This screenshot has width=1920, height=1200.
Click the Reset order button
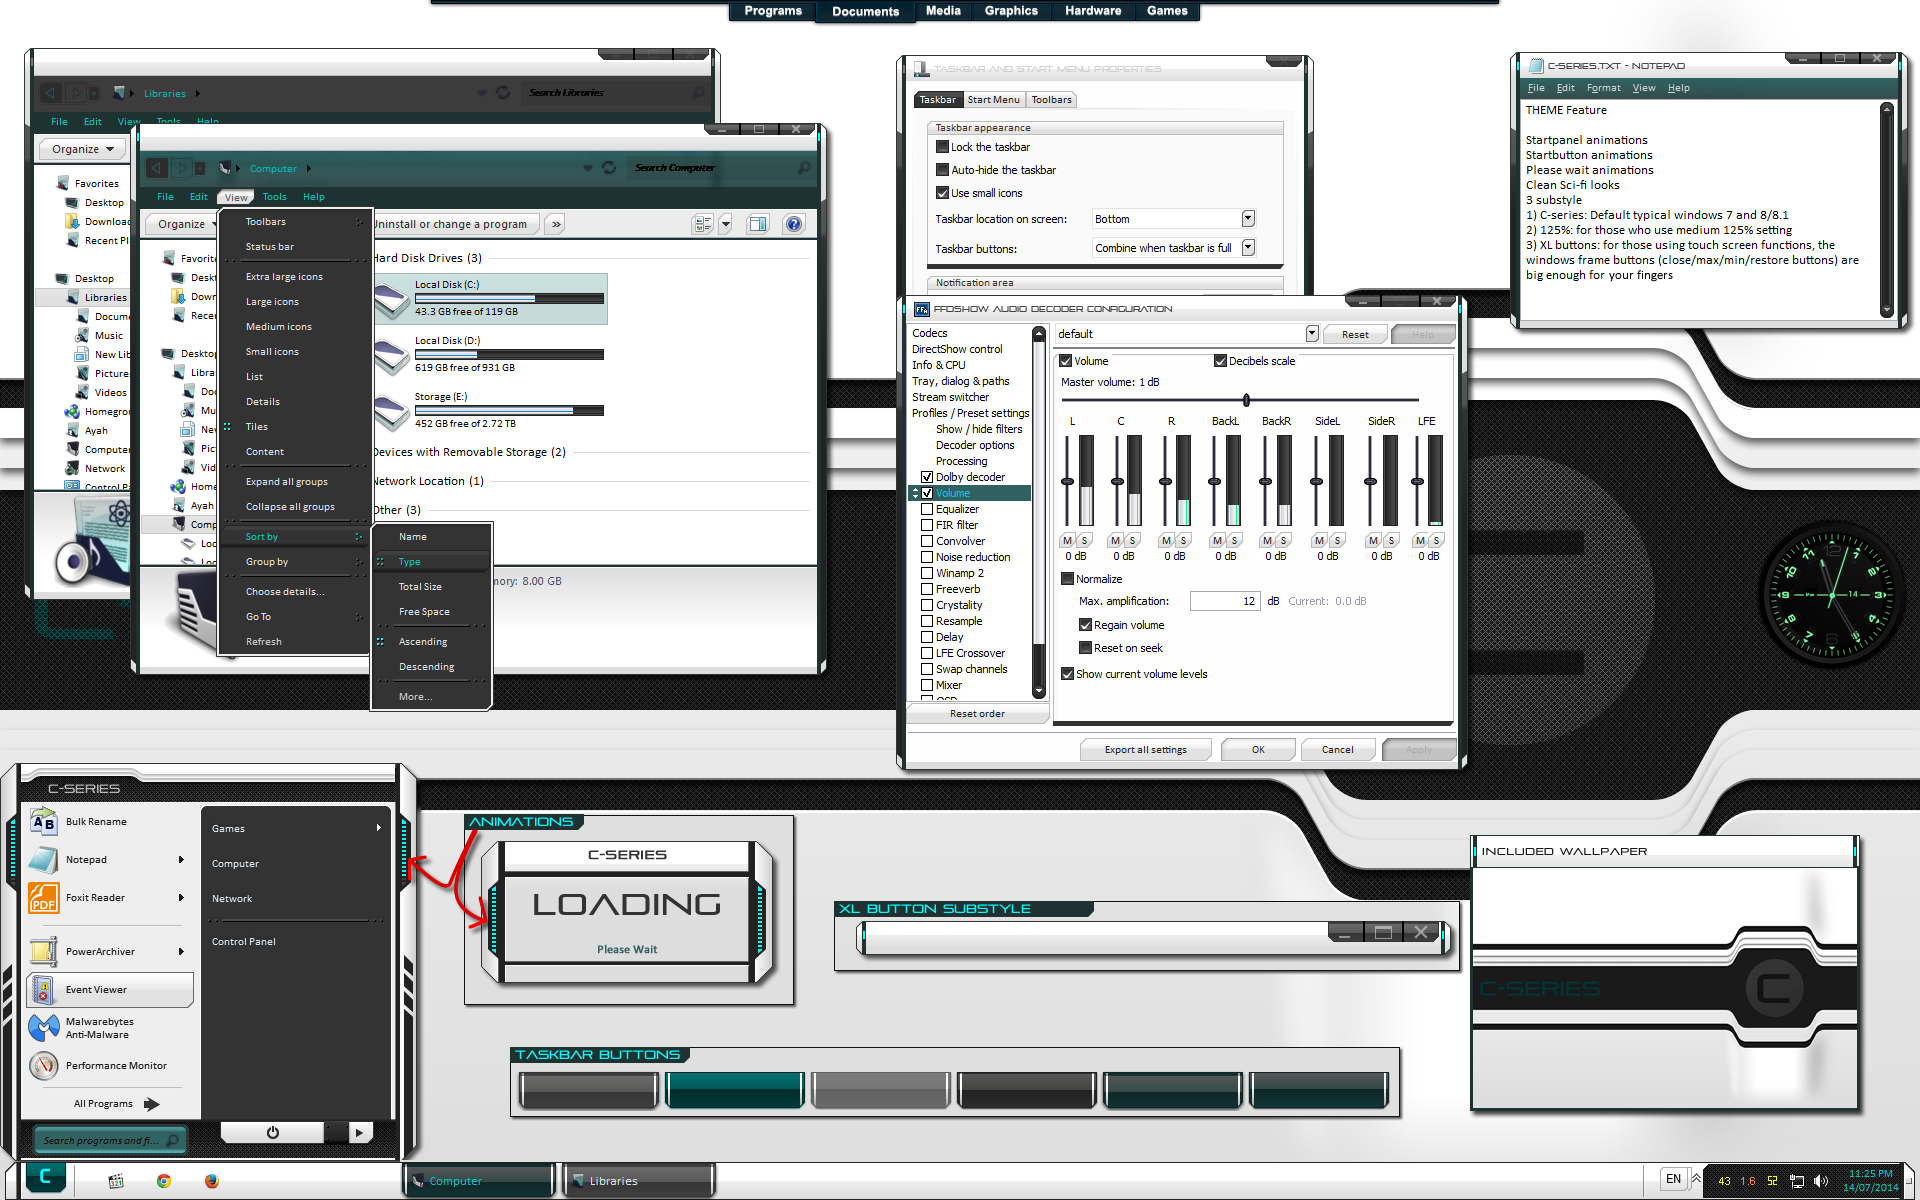pos(977,714)
